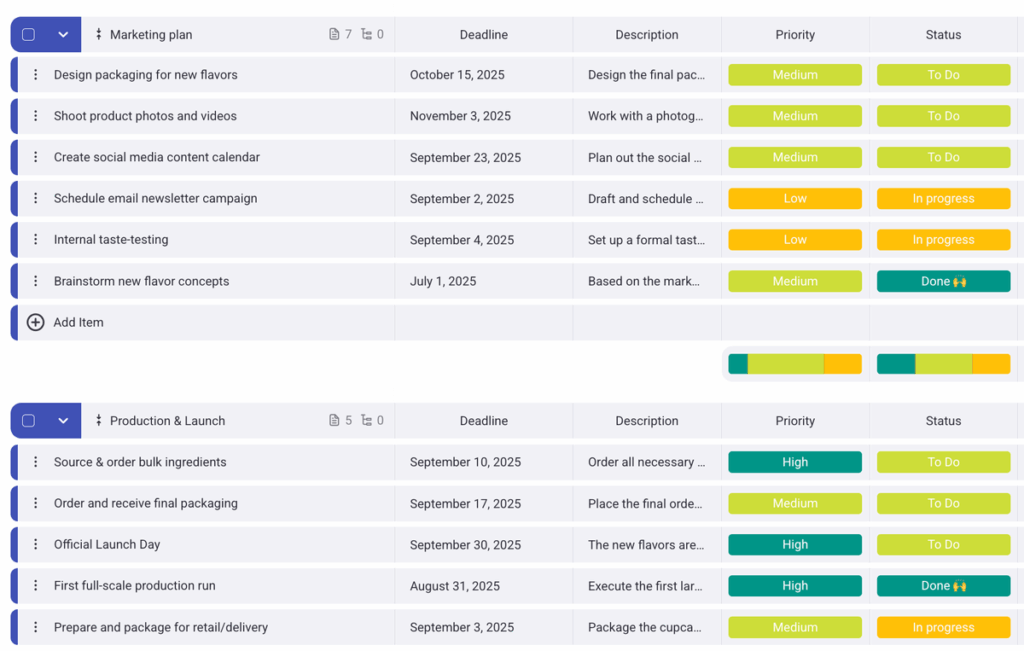Check the Marketing plan select-all checkbox
This screenshot has height=651, width=1024.
pyautogui.click(x=28, y=35)
